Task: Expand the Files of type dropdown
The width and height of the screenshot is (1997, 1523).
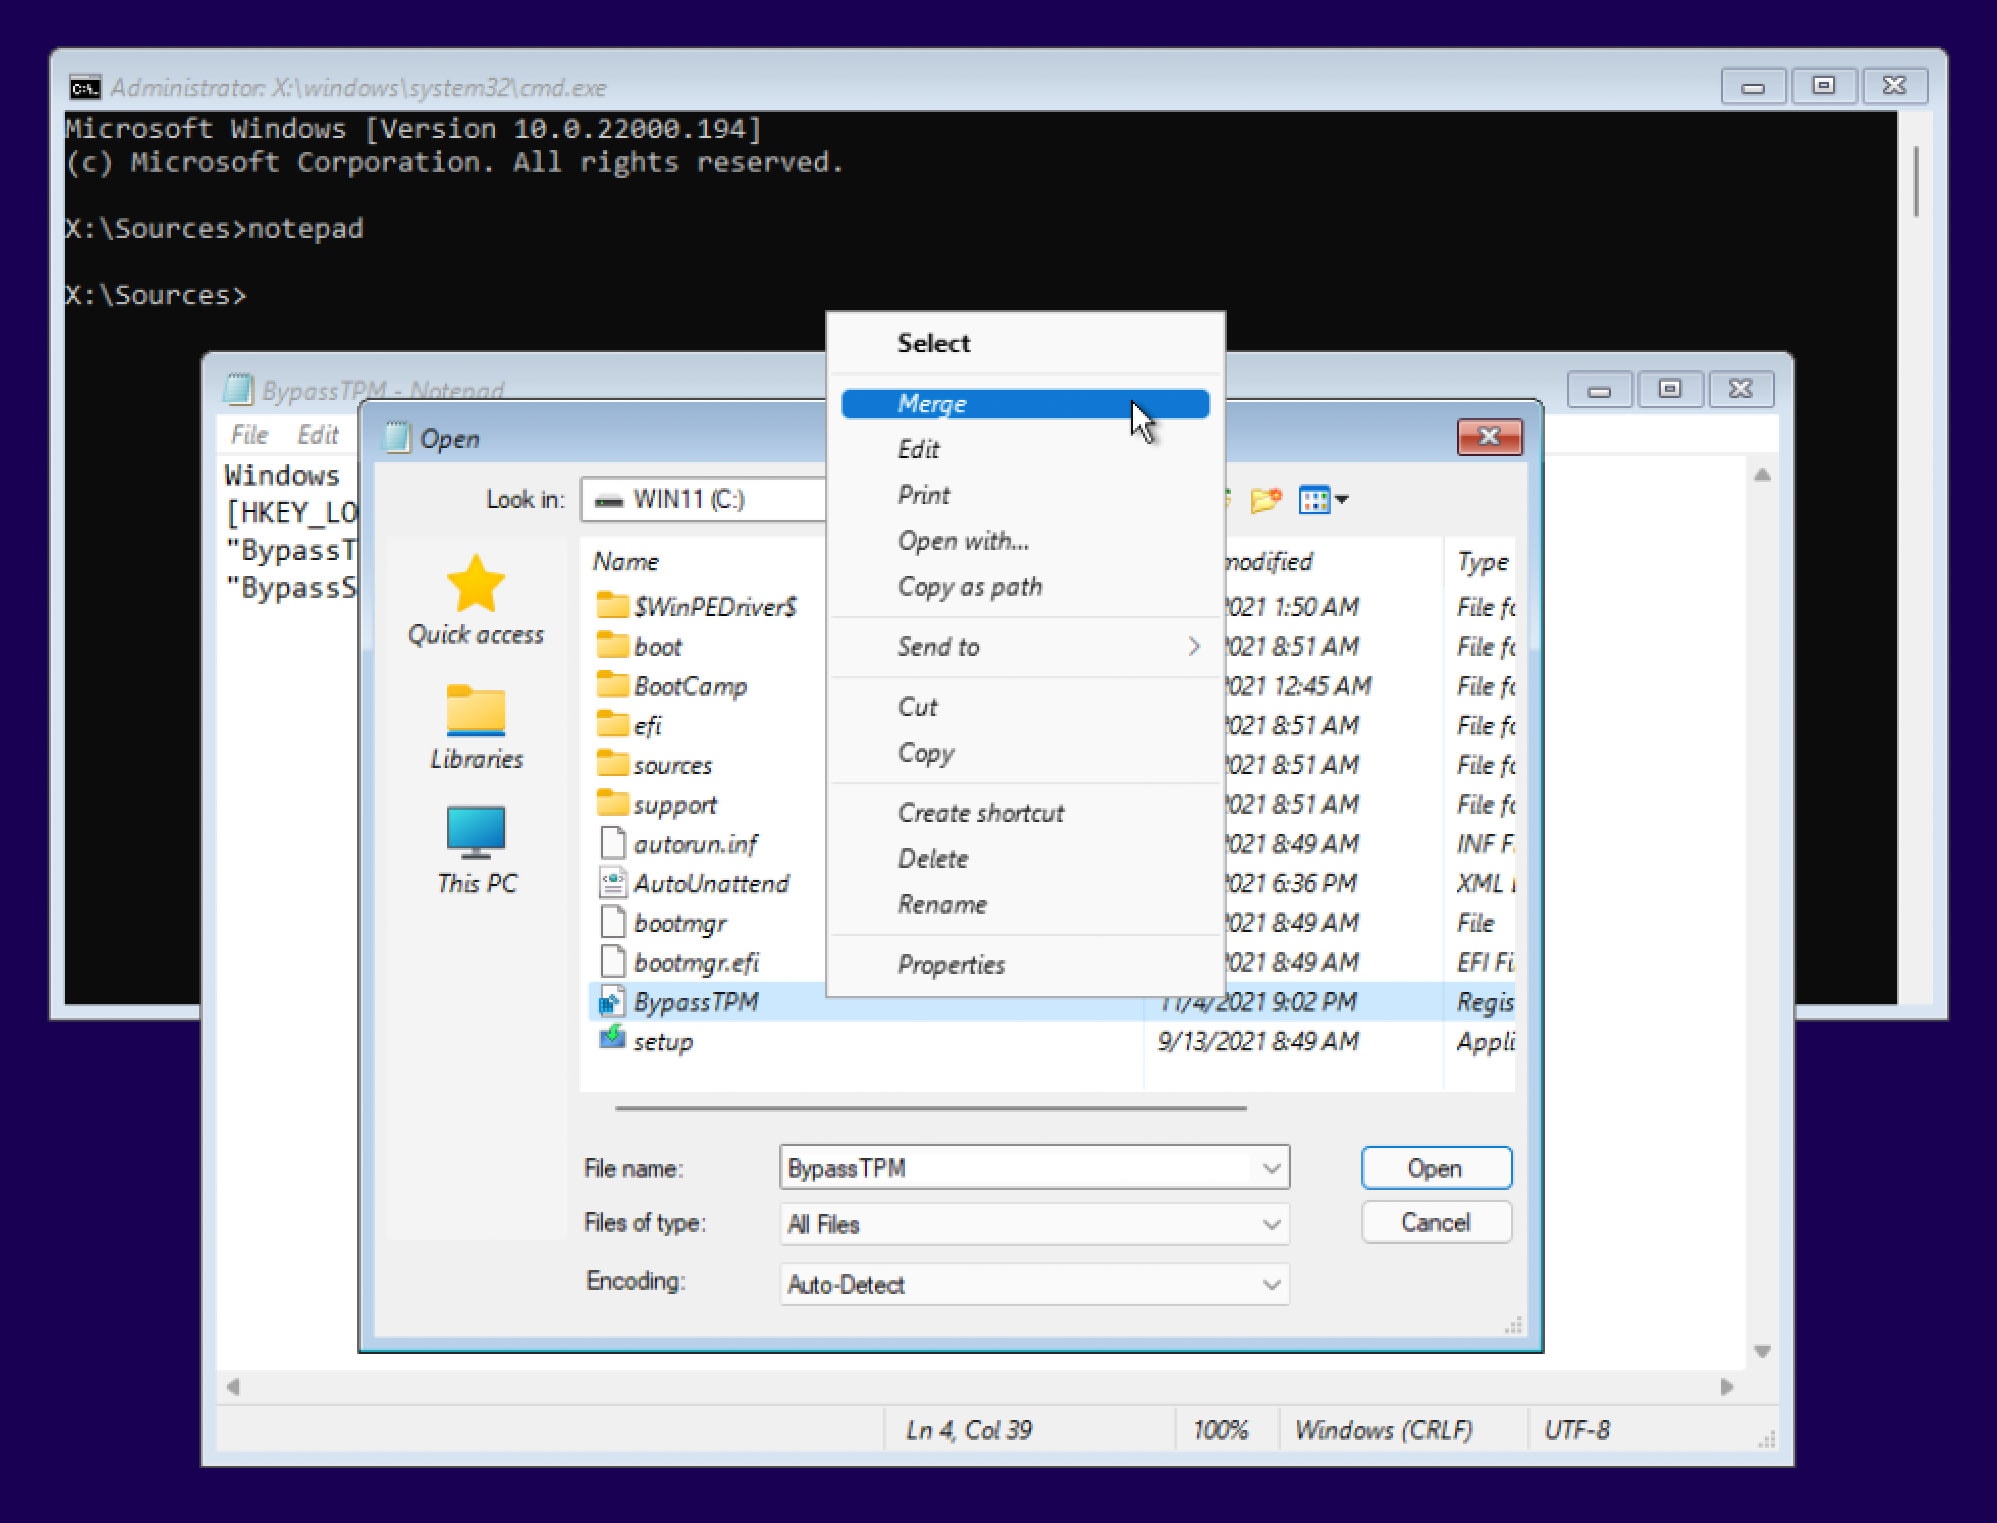Action: (x=1272, y=1224)
